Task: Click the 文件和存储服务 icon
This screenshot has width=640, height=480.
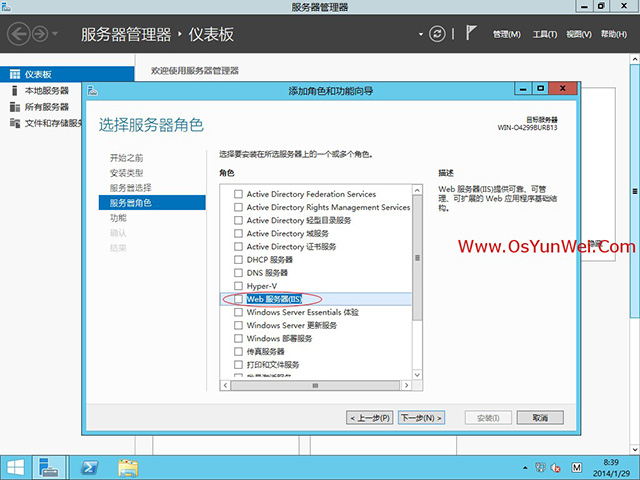Action: (15, 123)
